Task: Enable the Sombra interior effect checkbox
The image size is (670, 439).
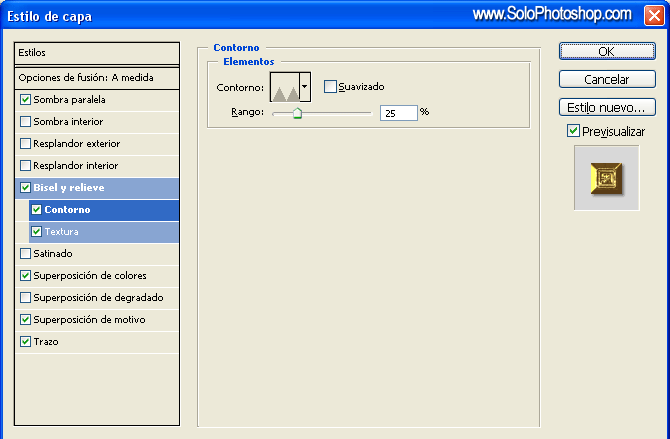Action: [x=26, y=122]
